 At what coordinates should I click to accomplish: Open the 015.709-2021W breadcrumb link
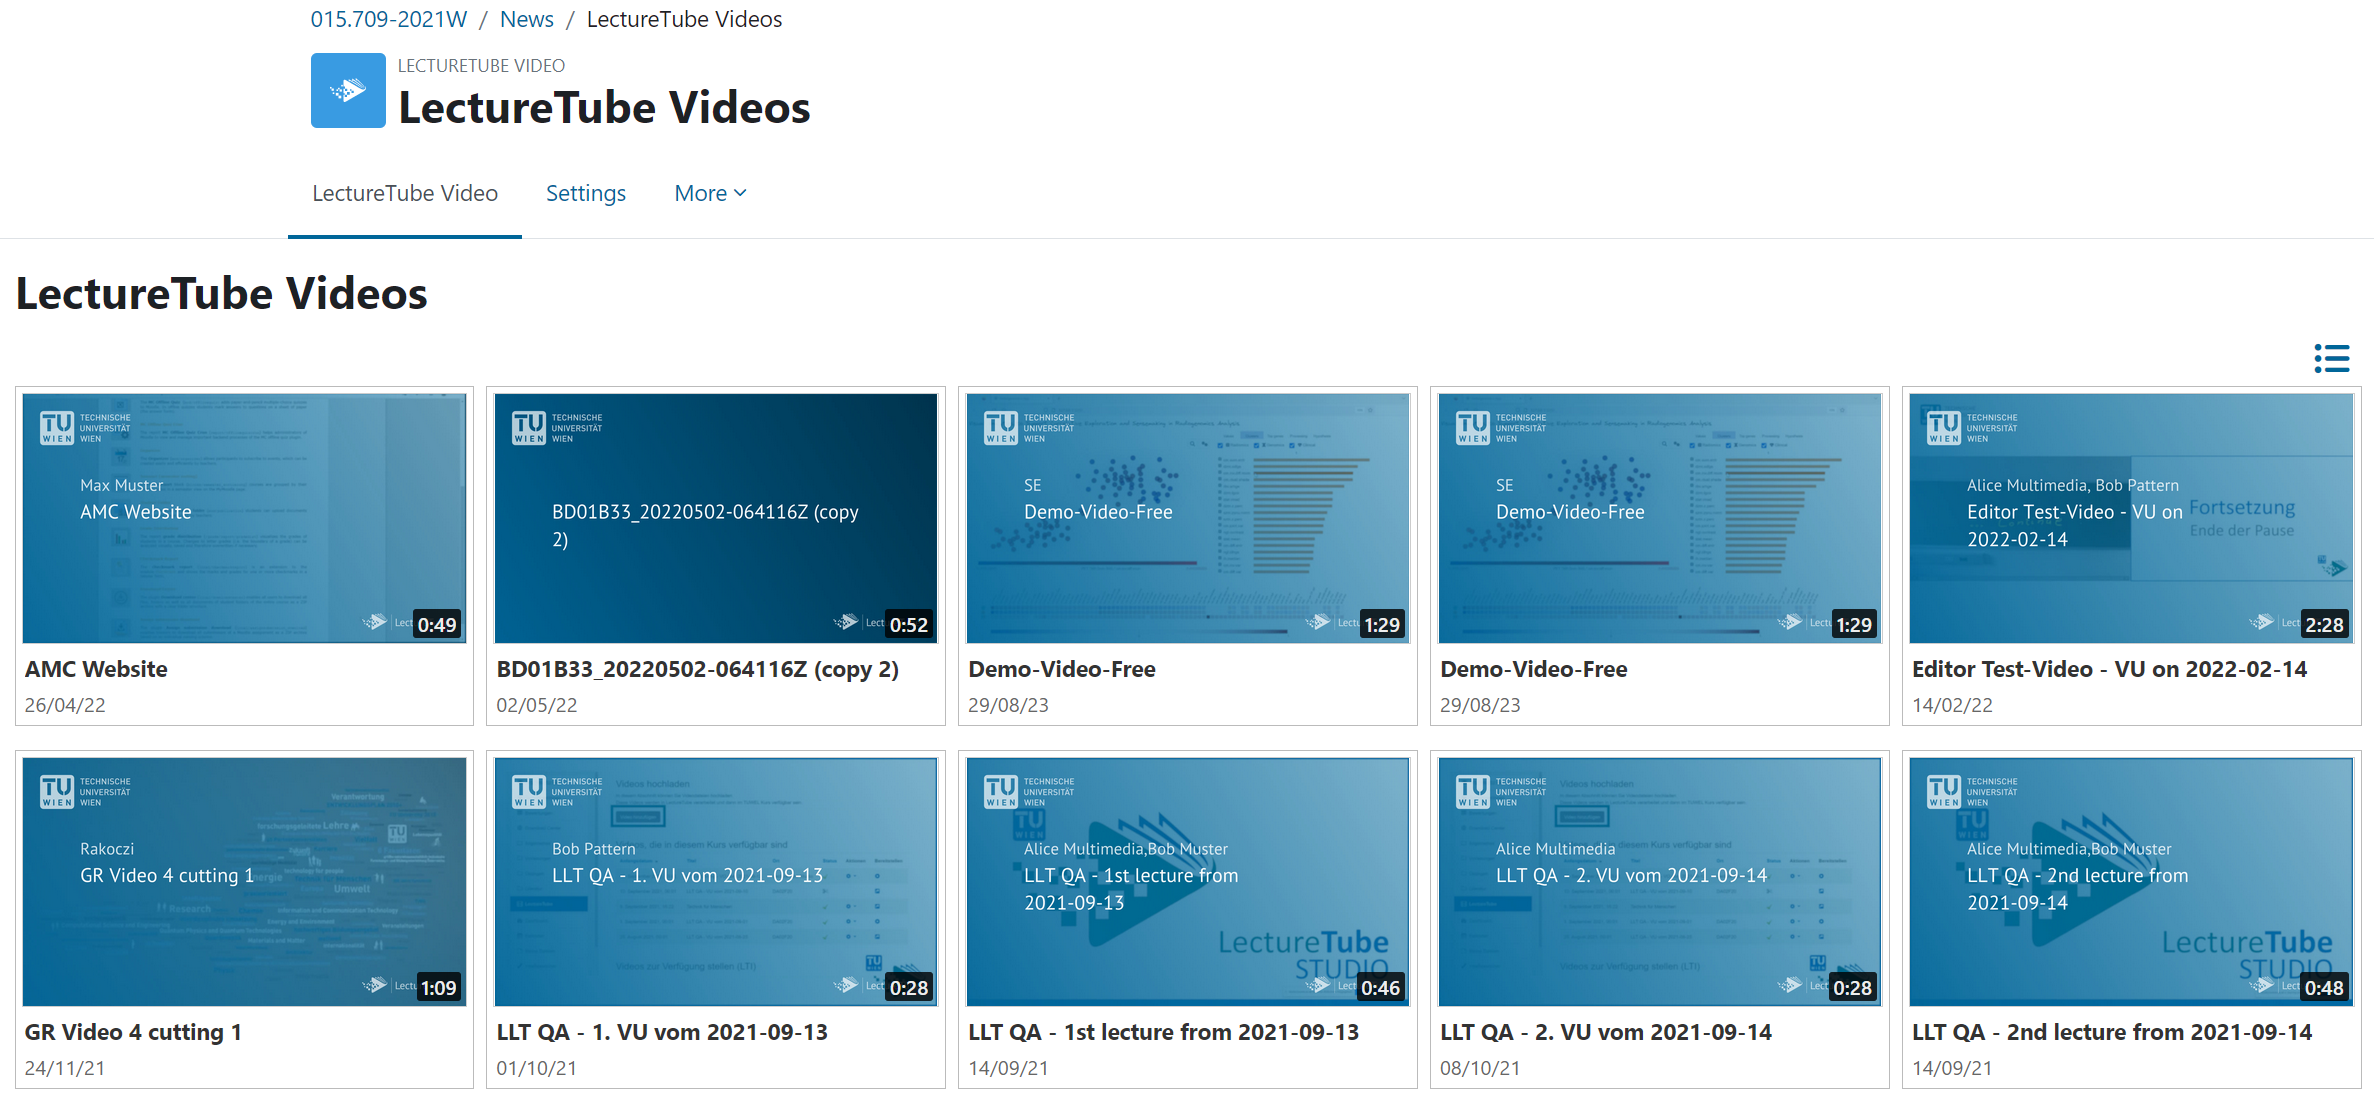(x=388, y=19)
